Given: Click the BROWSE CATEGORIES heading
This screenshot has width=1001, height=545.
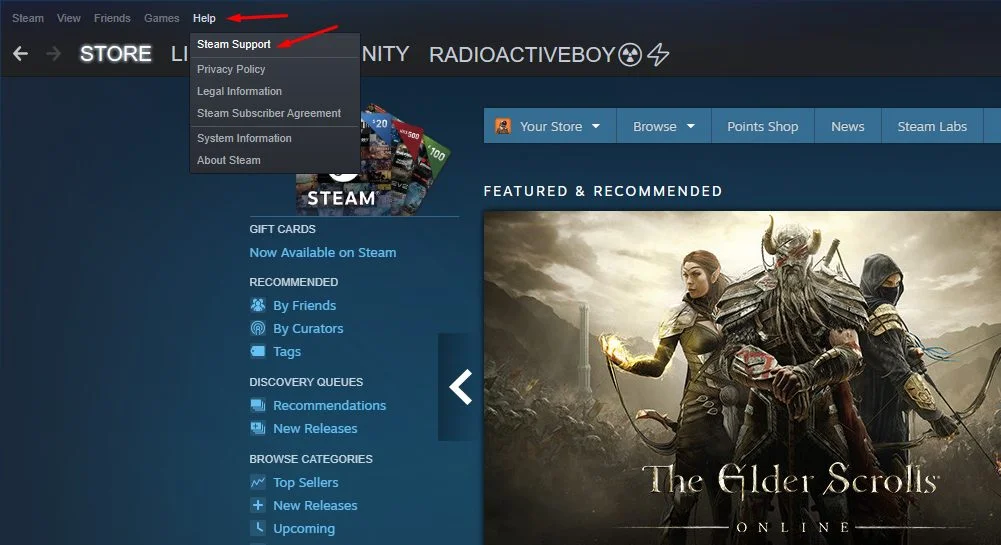Looking at the screenshot, I should point(311,459).
